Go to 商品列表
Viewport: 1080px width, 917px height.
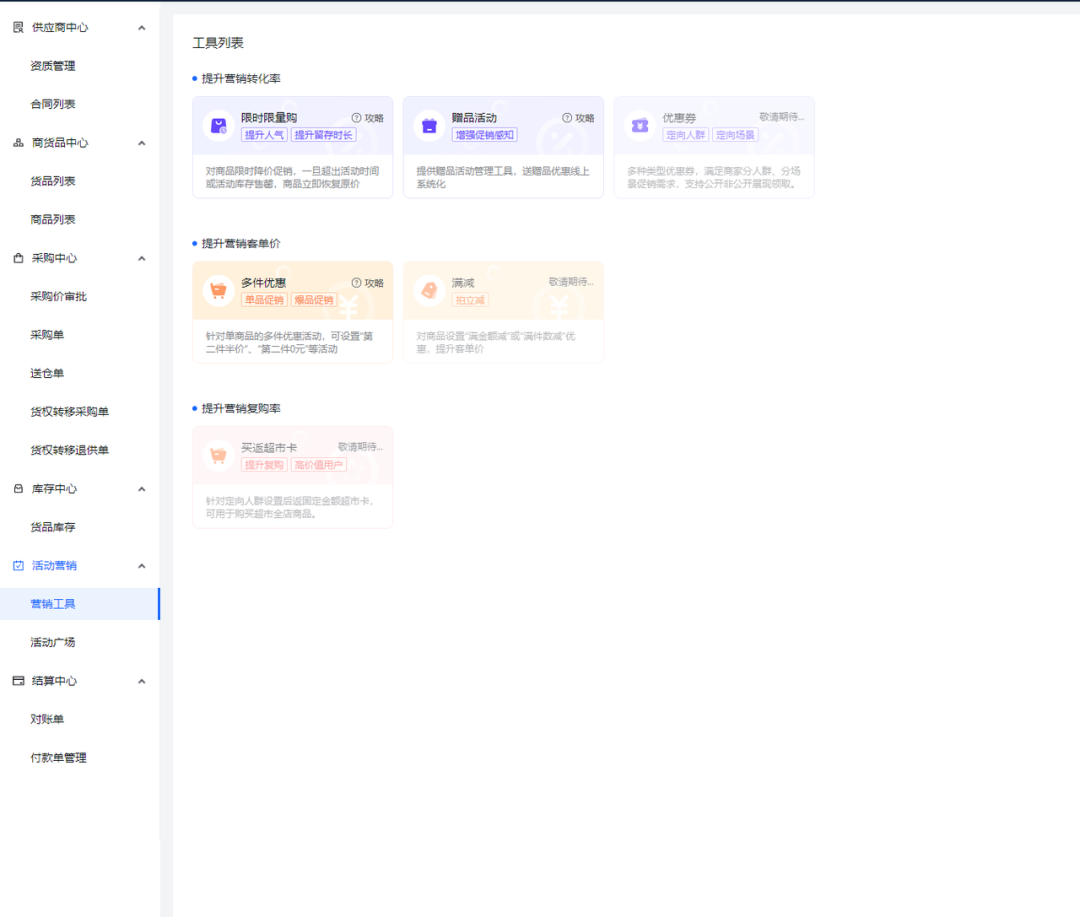point(52,220)
